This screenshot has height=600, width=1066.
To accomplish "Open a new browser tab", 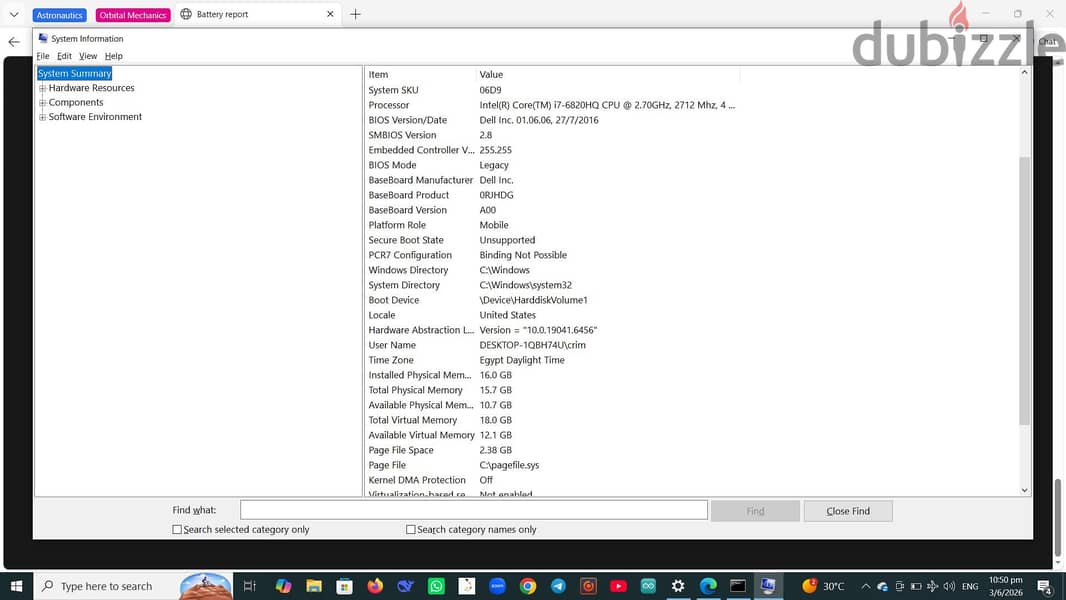I will click(x=356, y=14).
